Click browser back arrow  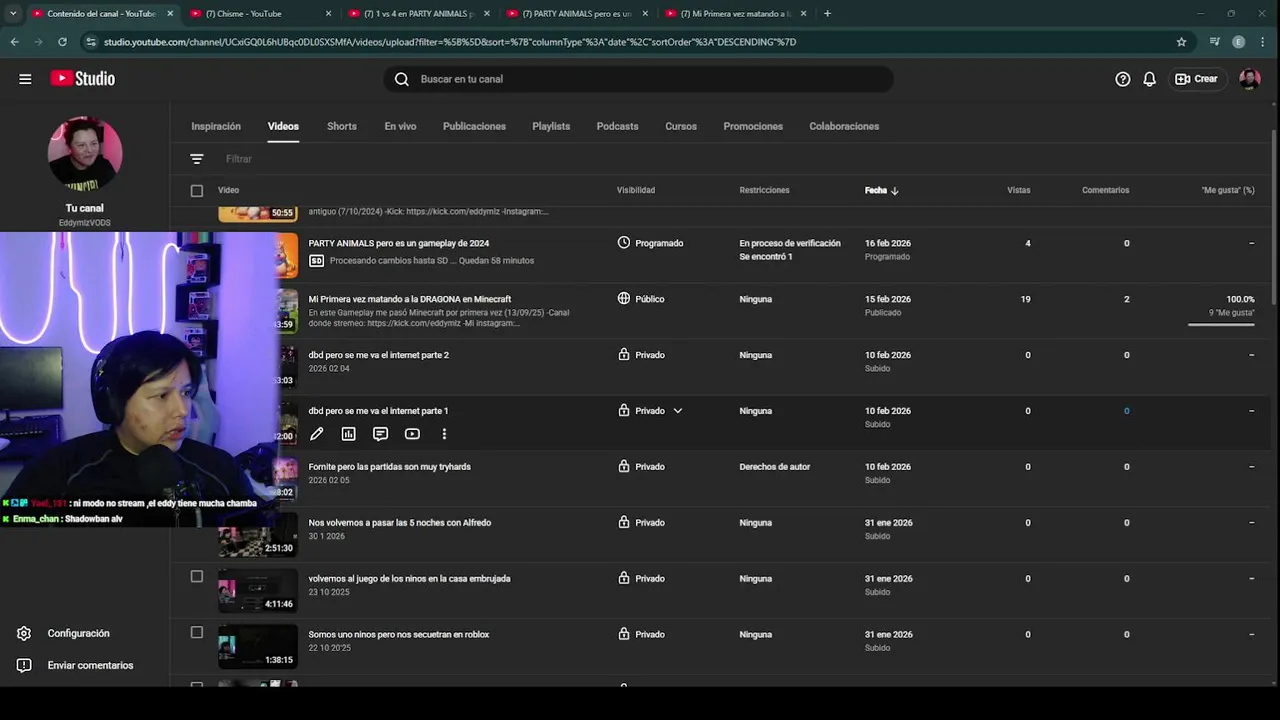coord(14,42)
